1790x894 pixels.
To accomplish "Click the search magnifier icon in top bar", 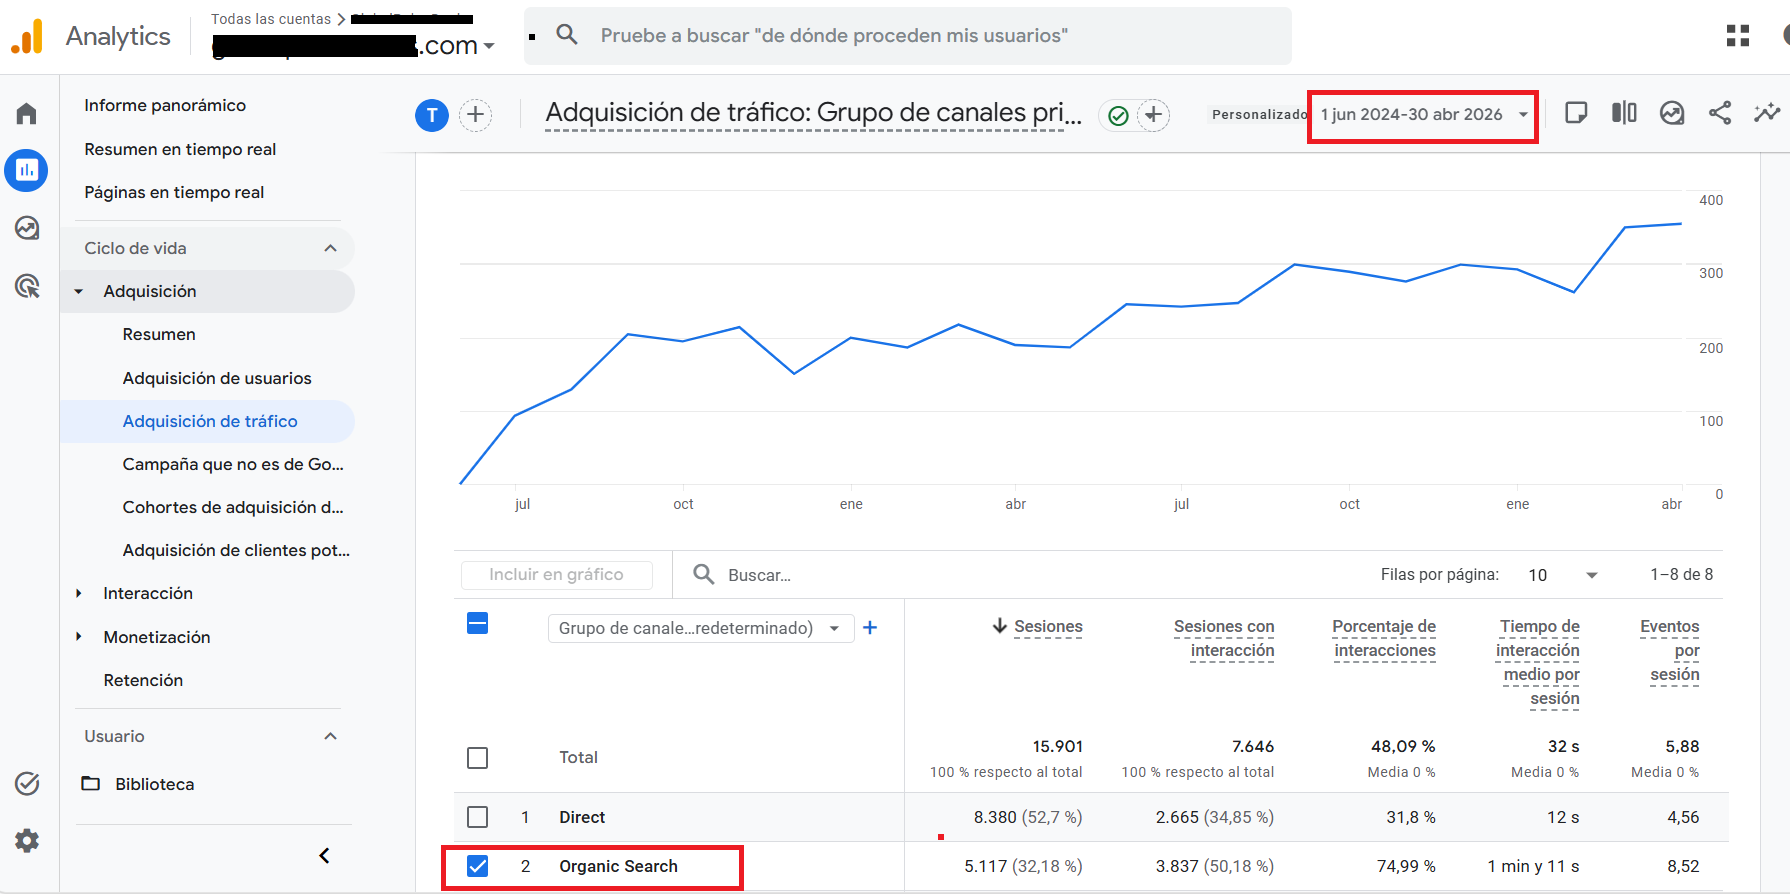I will click(x=567, y=35).
